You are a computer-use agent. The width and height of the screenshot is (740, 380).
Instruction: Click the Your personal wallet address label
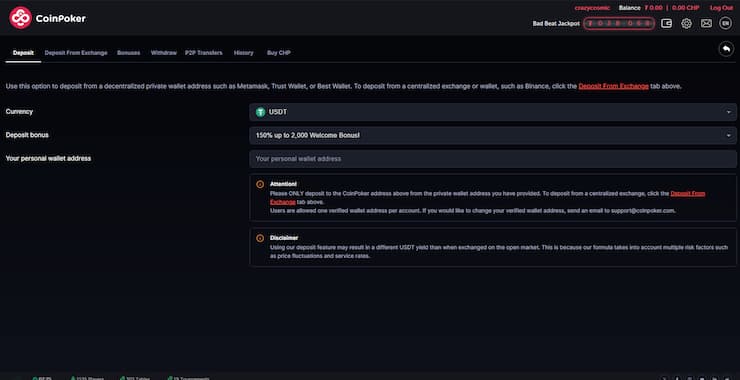tap(48, 159)
